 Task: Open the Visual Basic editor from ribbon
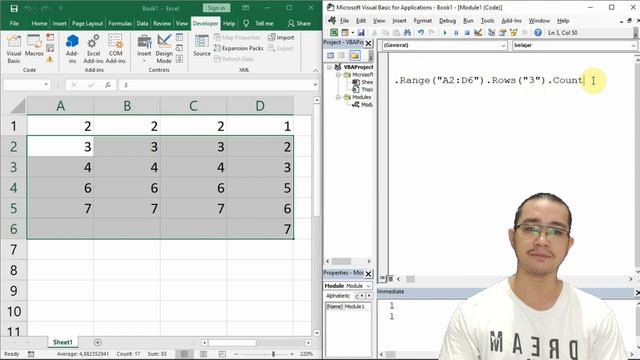click(13, 49)
